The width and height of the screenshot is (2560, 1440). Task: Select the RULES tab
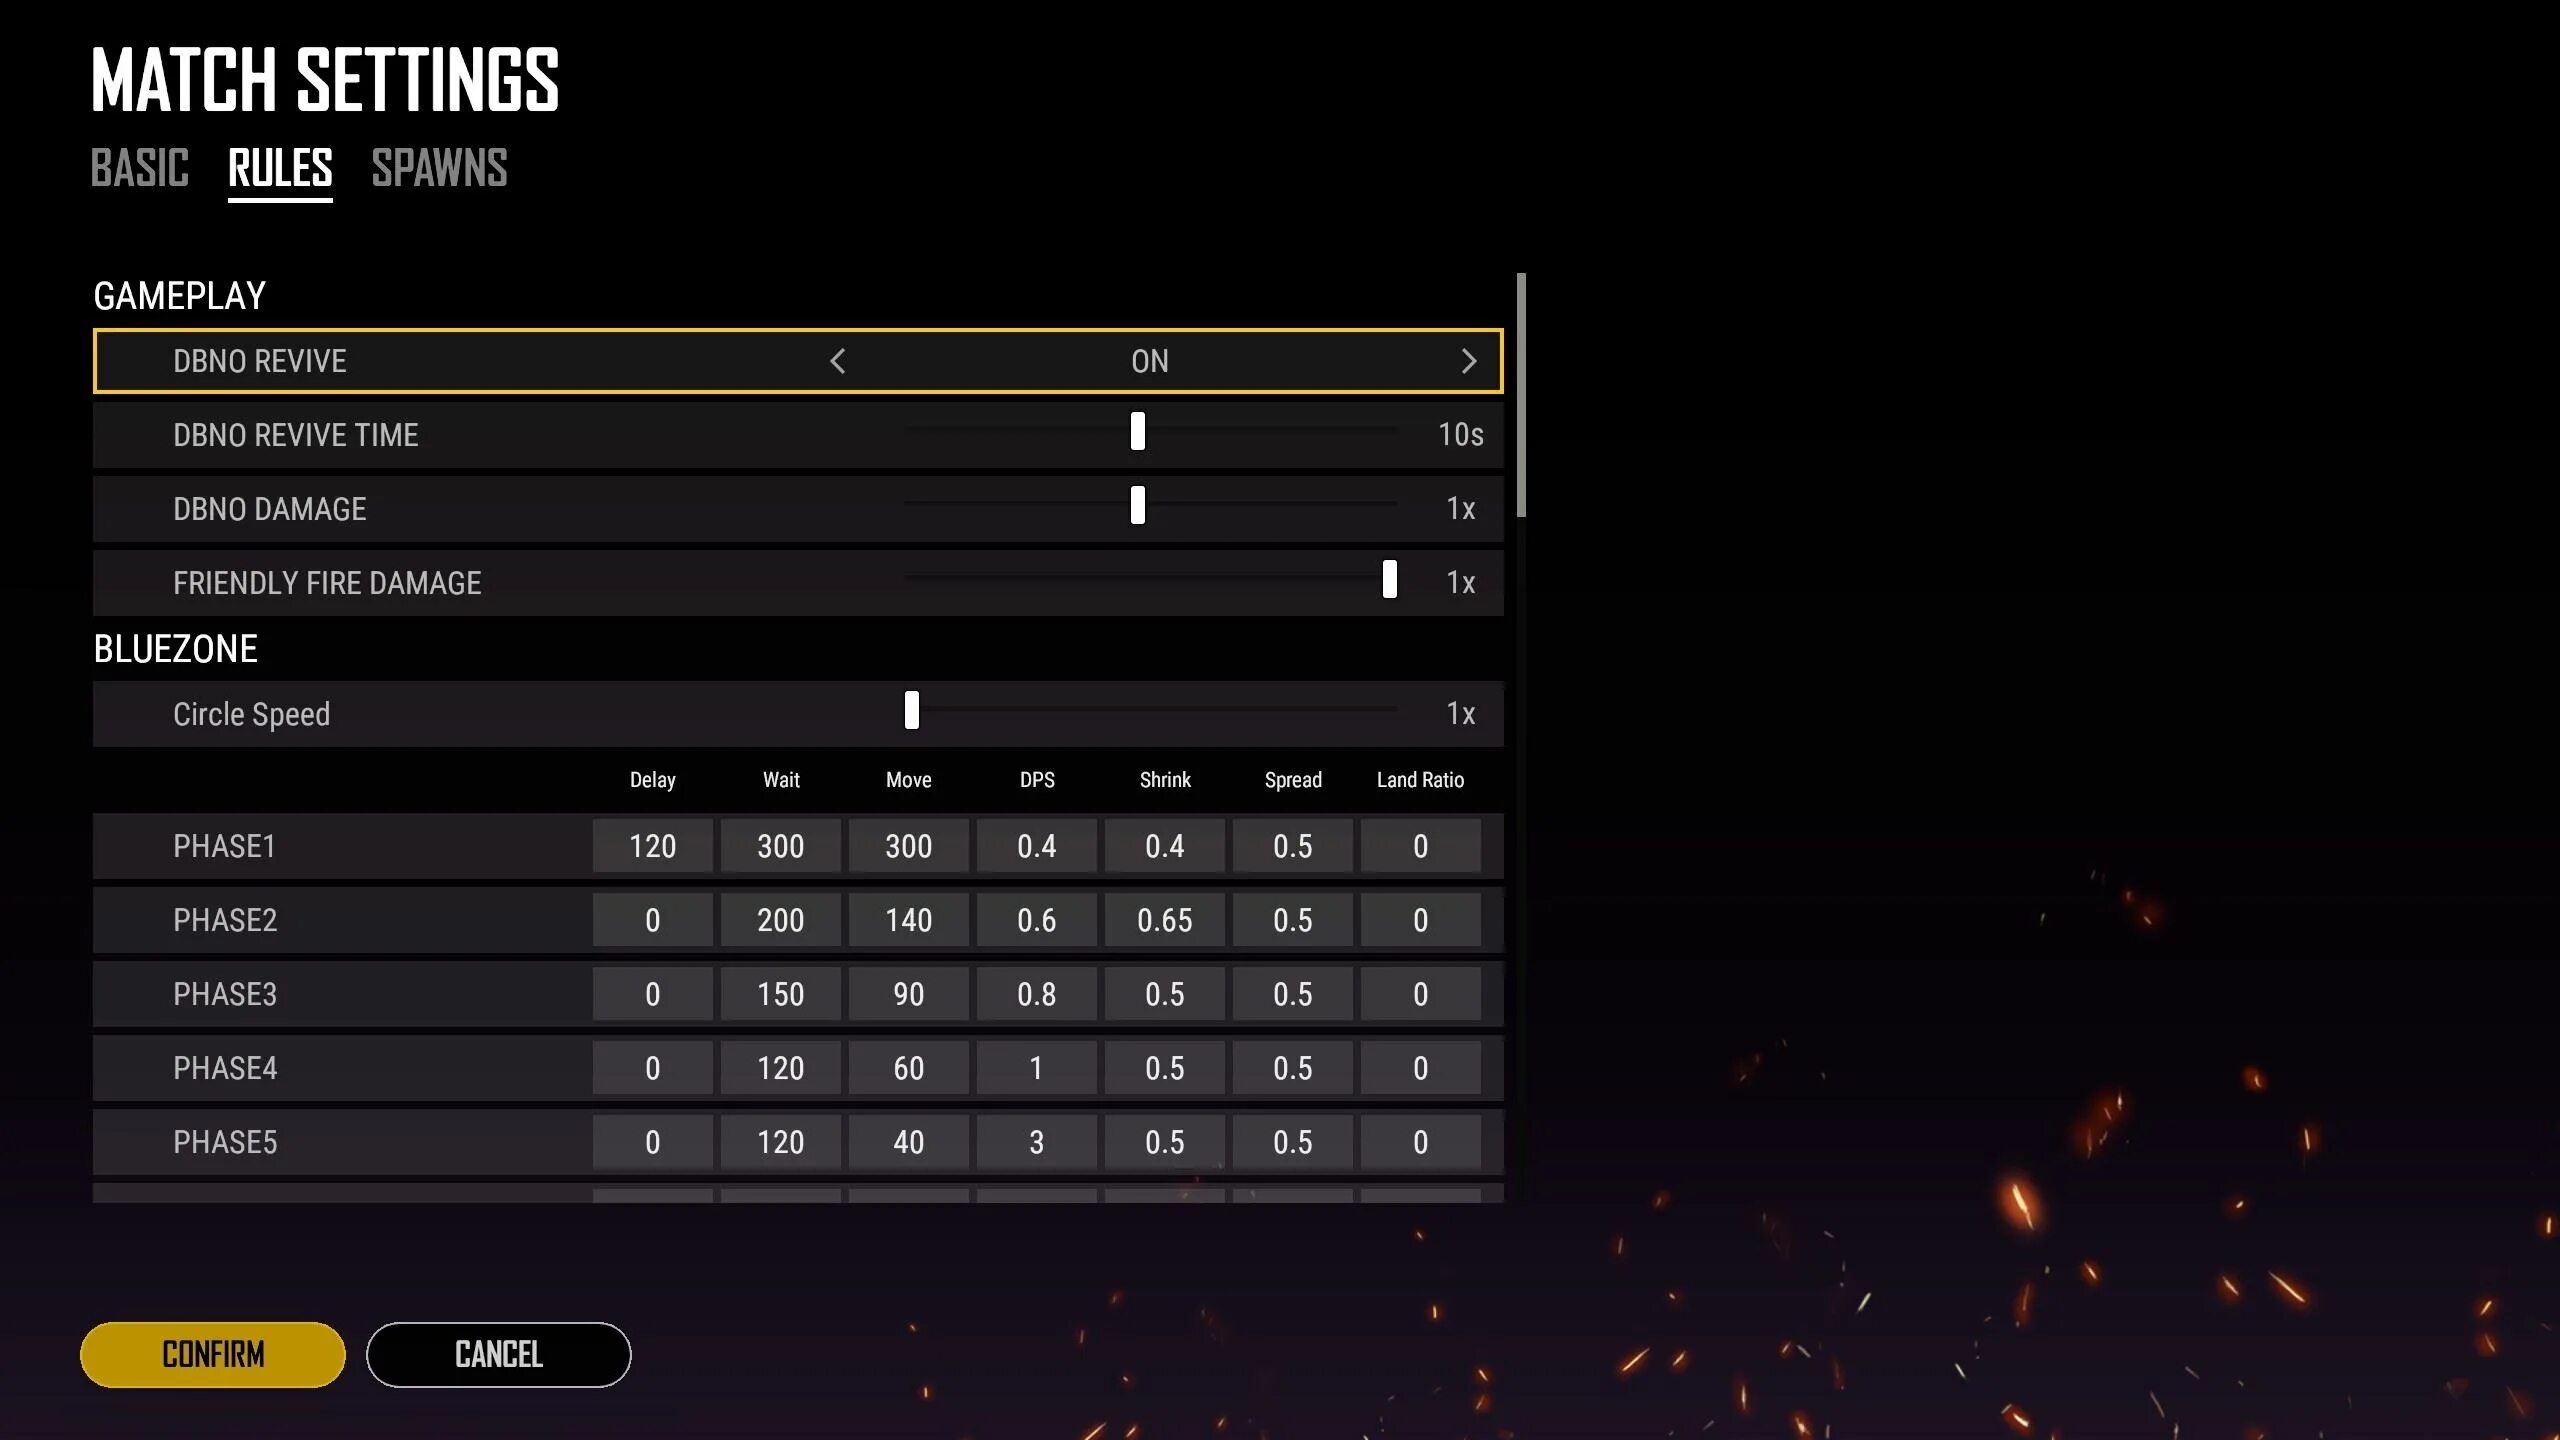tap(280, 167)
